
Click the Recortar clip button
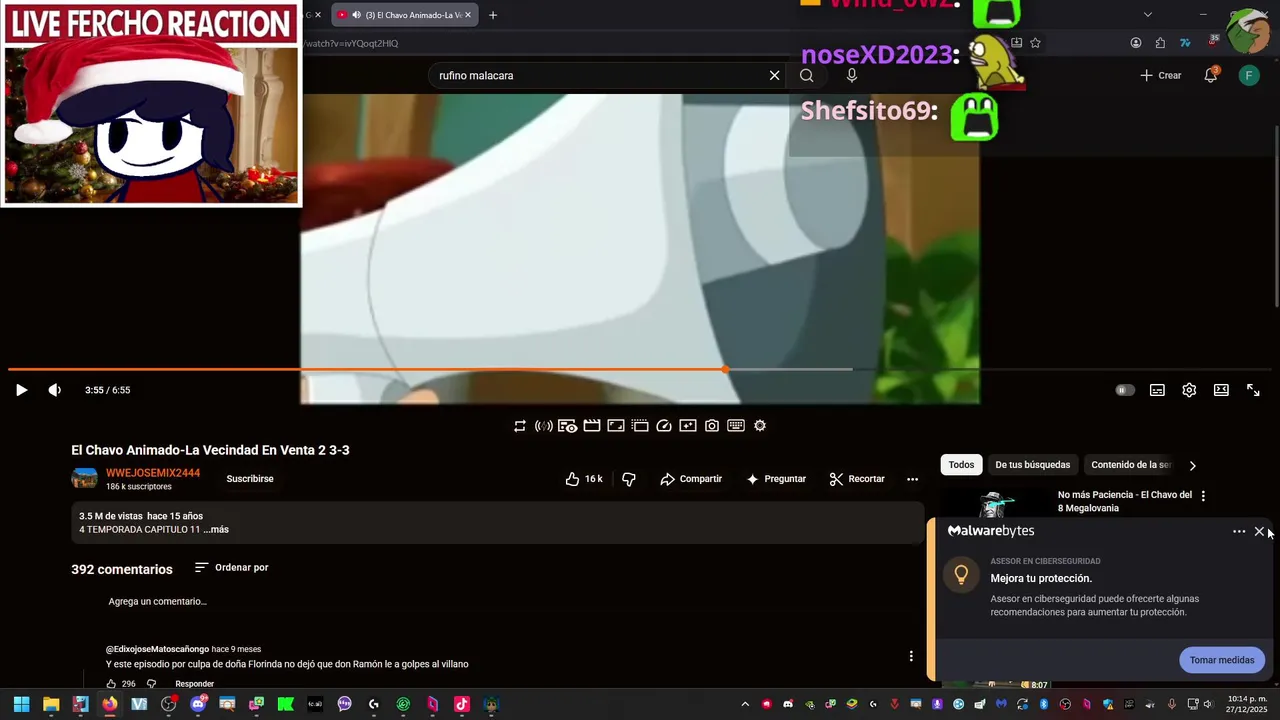[x=857, y=479]
